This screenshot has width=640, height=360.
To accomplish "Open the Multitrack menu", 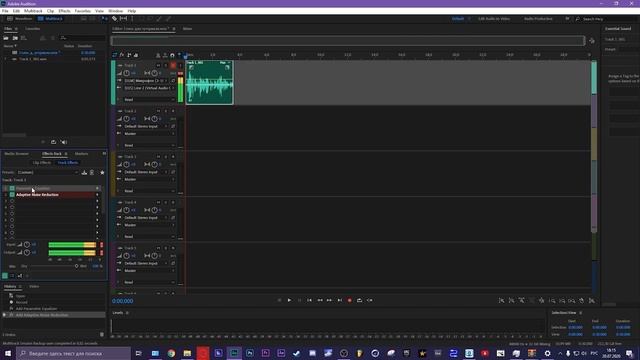I will tap(33, 11).
